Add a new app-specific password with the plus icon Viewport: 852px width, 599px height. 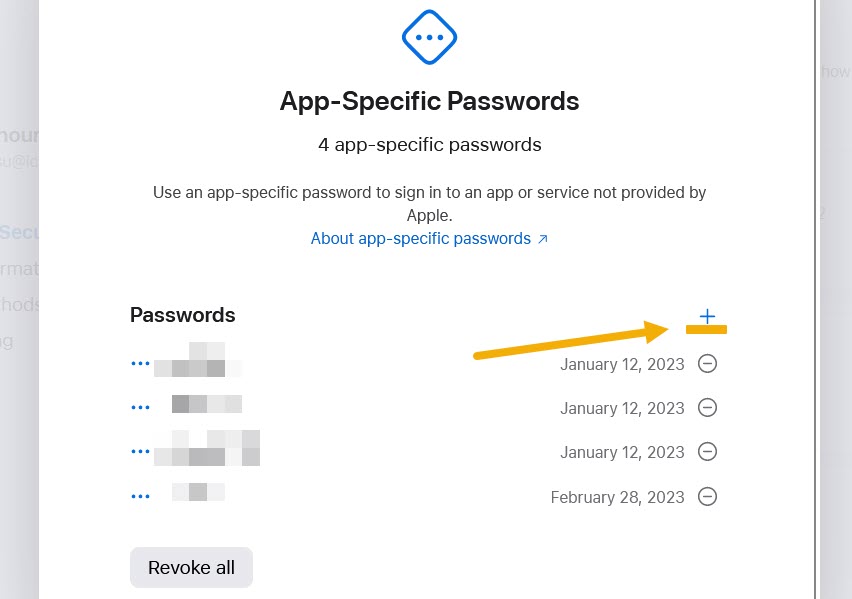(707, 316)
